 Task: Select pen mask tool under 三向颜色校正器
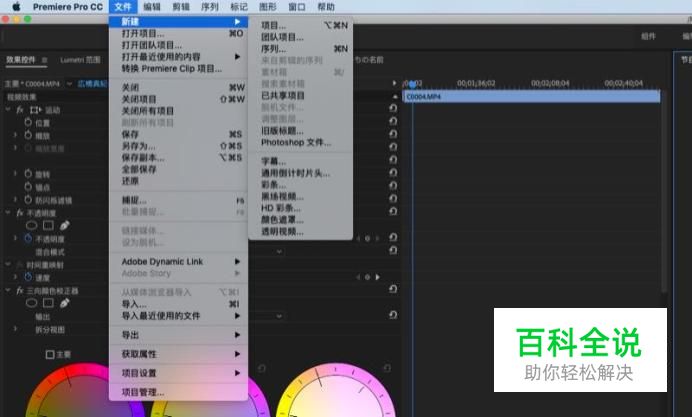pos(65,303)
